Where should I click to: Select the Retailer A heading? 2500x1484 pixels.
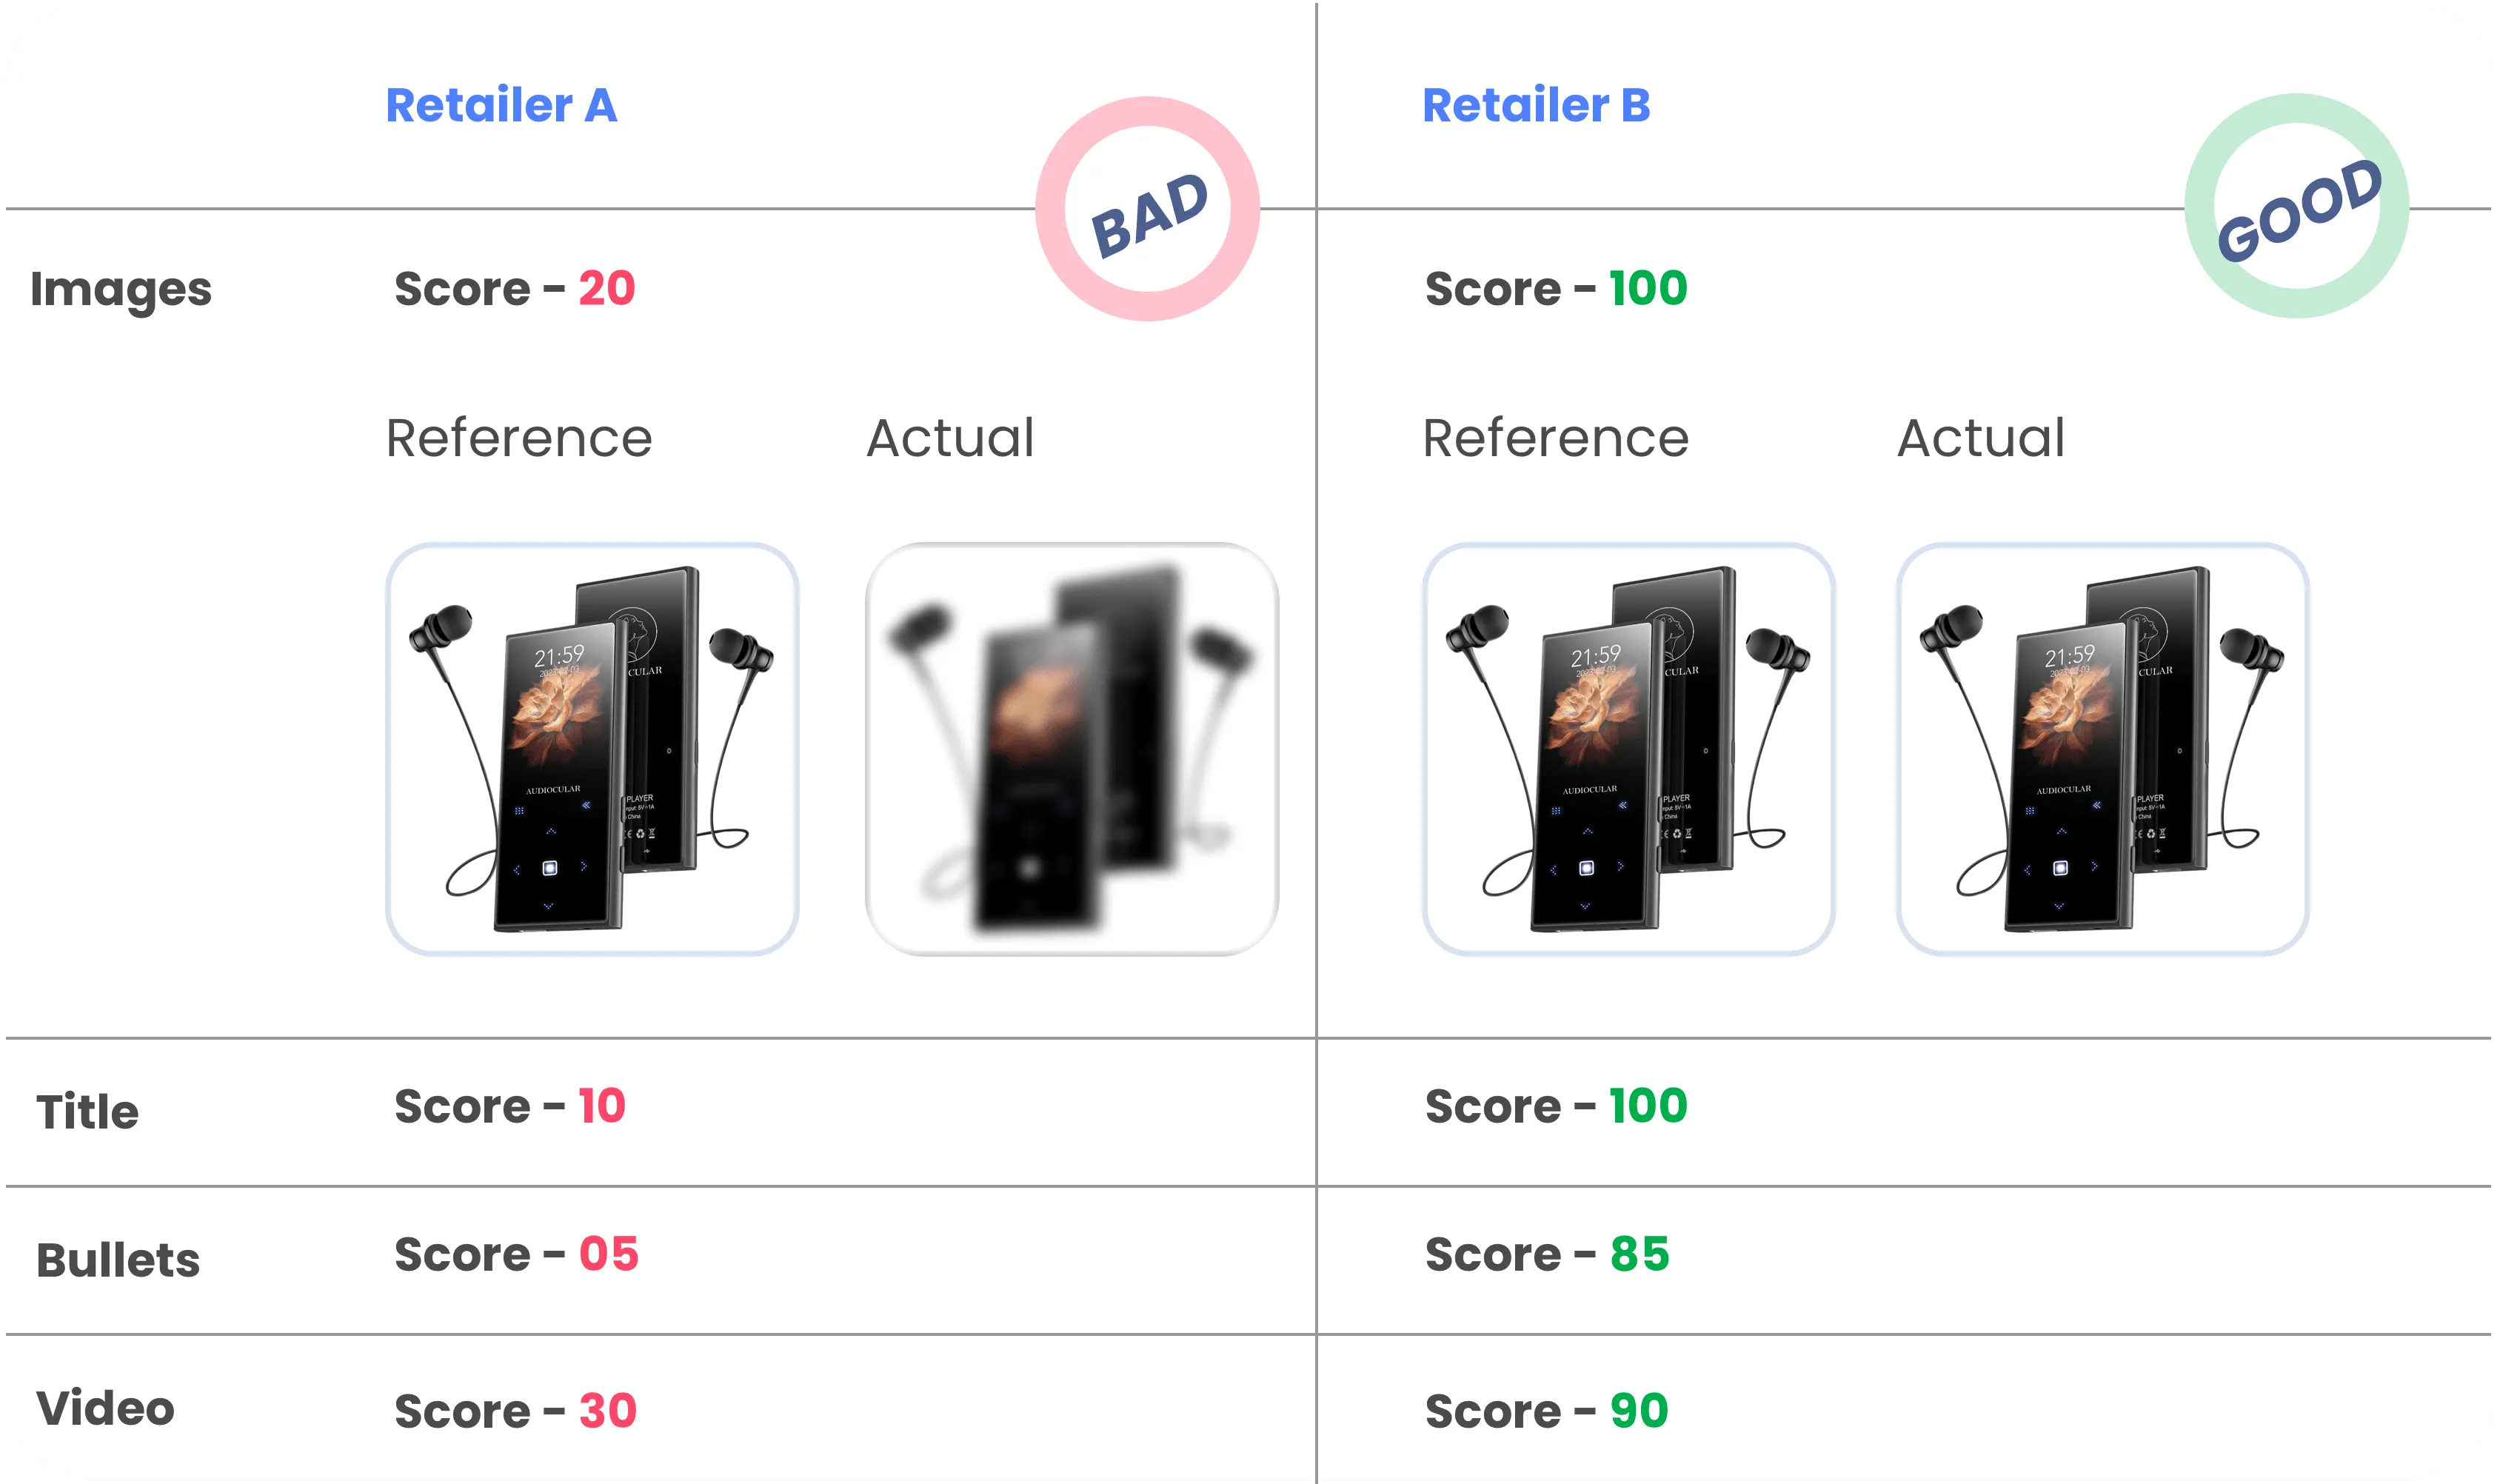tap(501, 105)
